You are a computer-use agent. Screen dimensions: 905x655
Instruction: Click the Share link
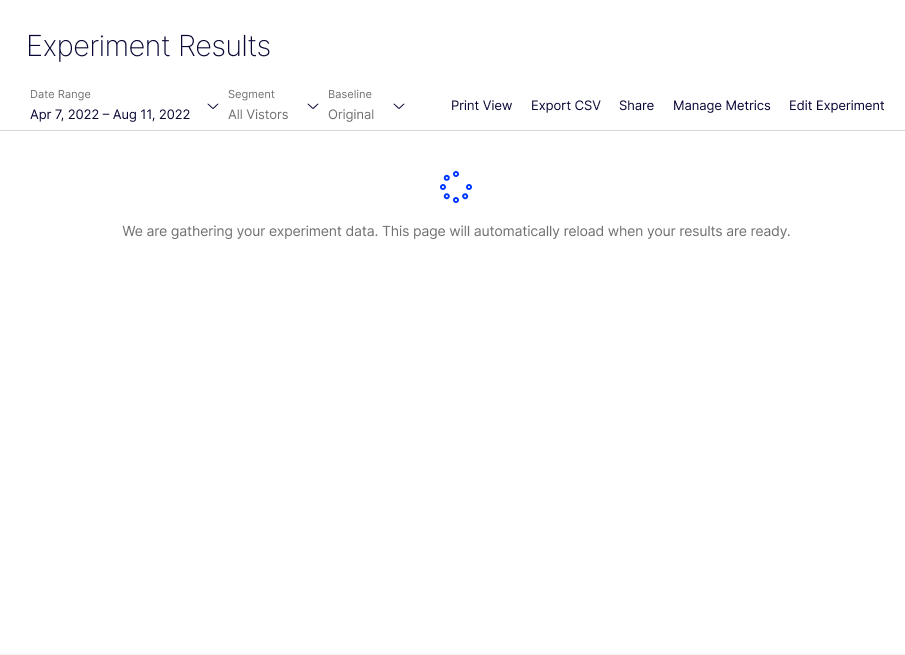[636, 106]
